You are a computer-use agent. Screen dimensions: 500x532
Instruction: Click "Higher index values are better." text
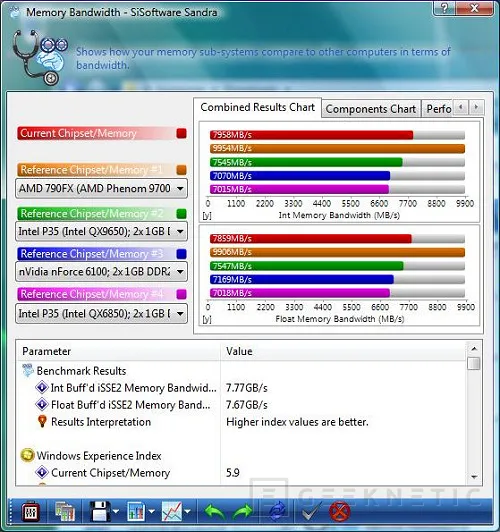[x=297, y=422]
